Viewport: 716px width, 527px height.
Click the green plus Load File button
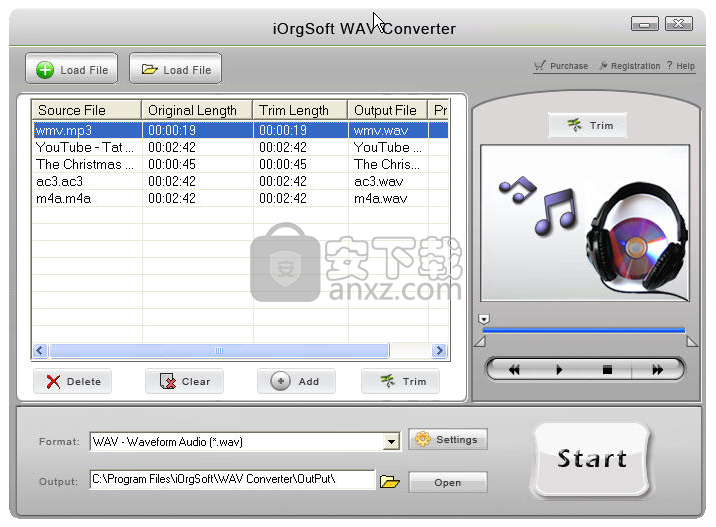click(72, 69)
